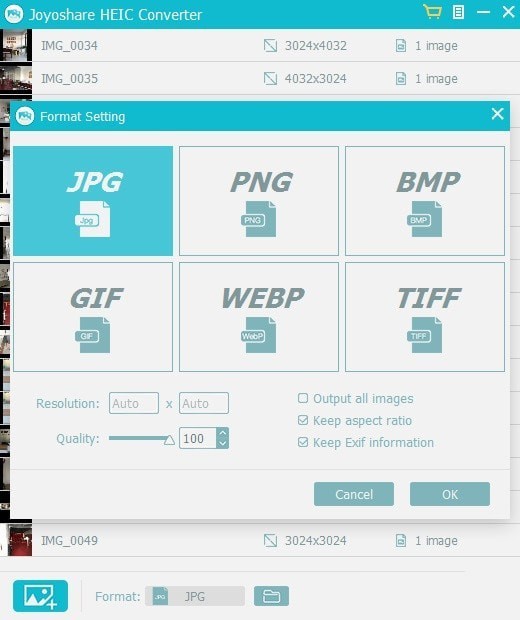
Task: Increase quality with the up arrow
Action: [223, 433]
